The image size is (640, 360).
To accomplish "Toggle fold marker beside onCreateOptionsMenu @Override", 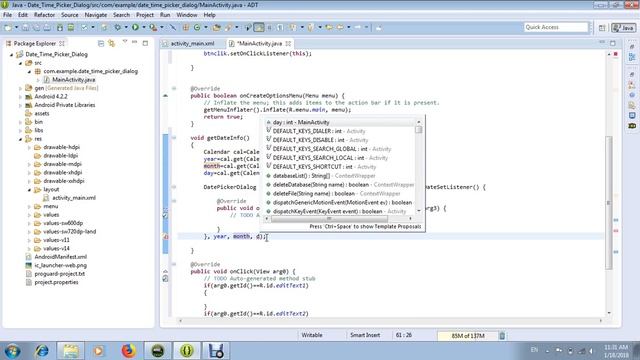I will pos(174,88).
